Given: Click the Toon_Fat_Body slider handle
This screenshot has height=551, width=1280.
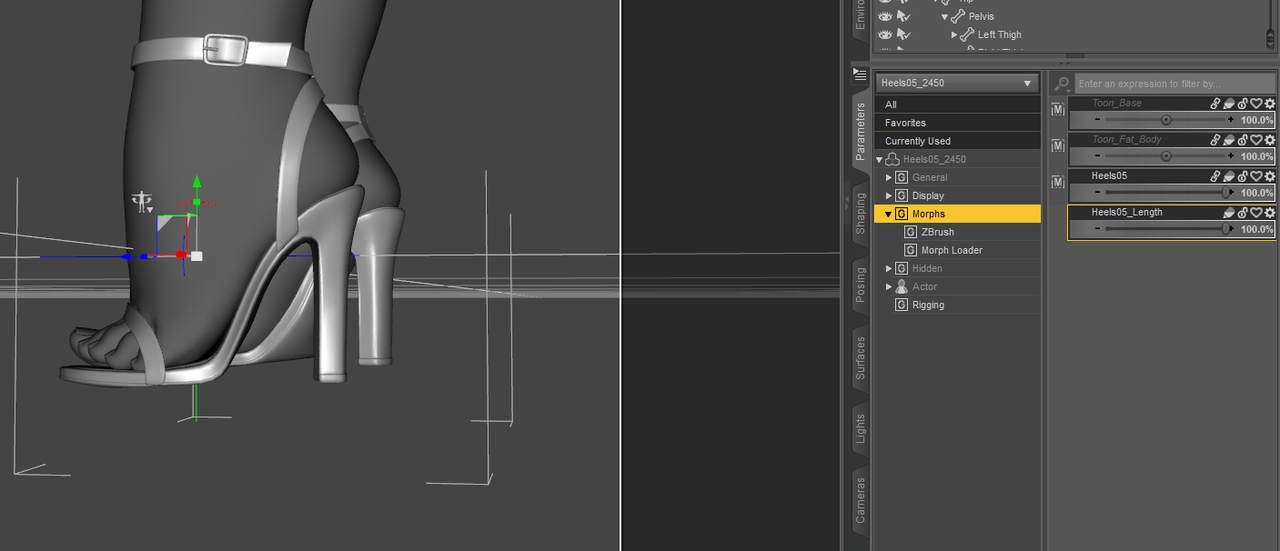Looking at the screenshot, I should coord(1166,157).
